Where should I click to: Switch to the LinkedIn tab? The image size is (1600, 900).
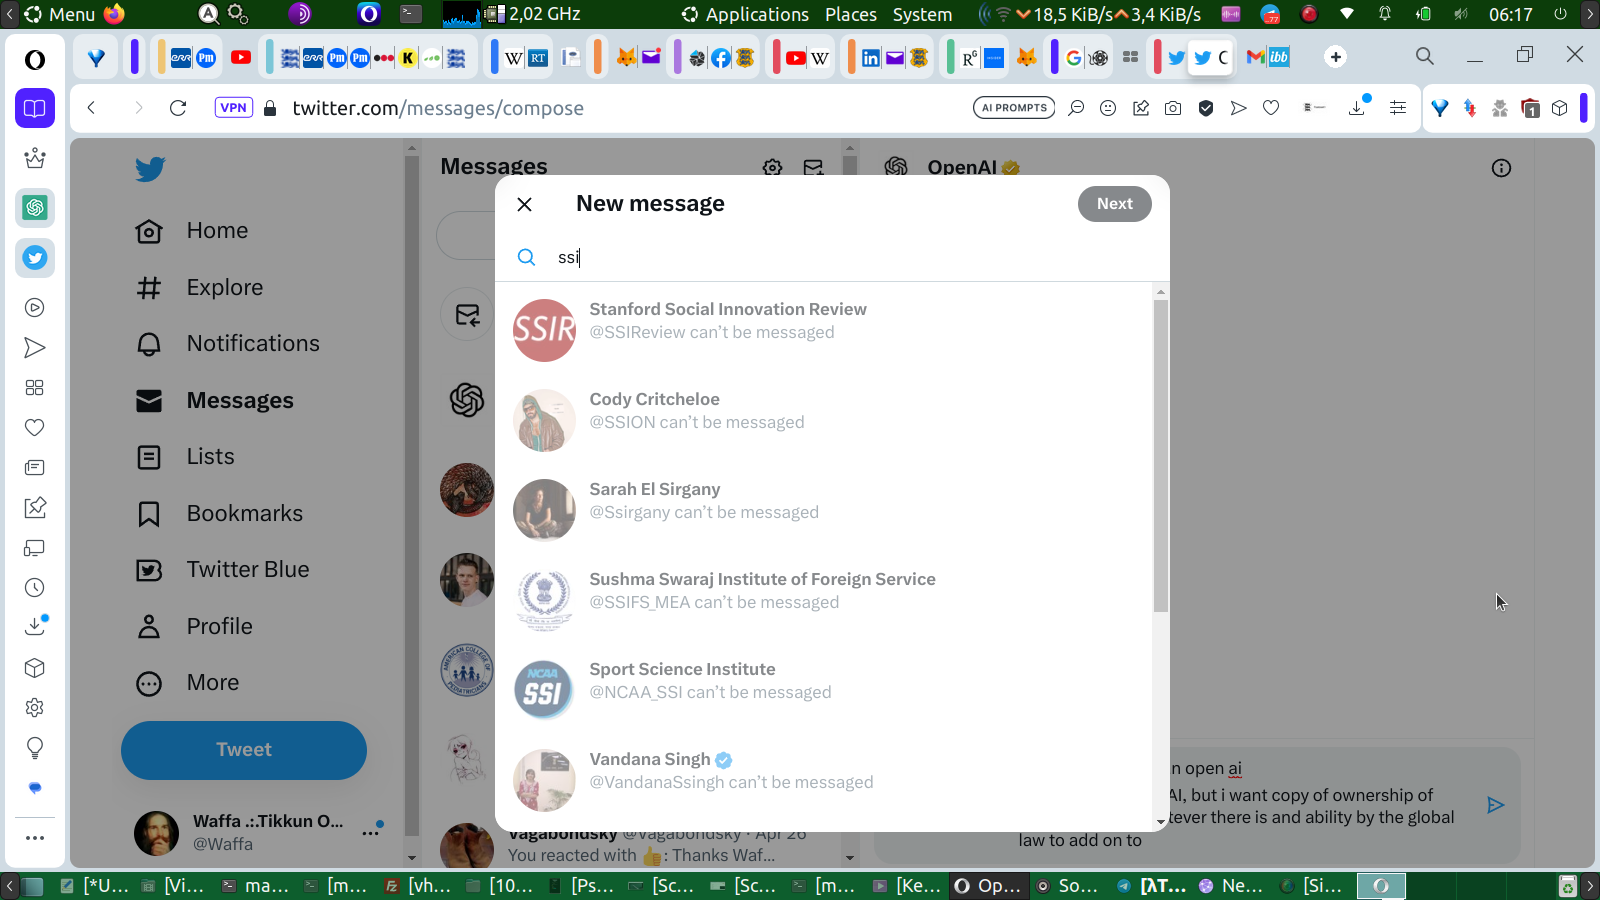[x=871, y=58]
